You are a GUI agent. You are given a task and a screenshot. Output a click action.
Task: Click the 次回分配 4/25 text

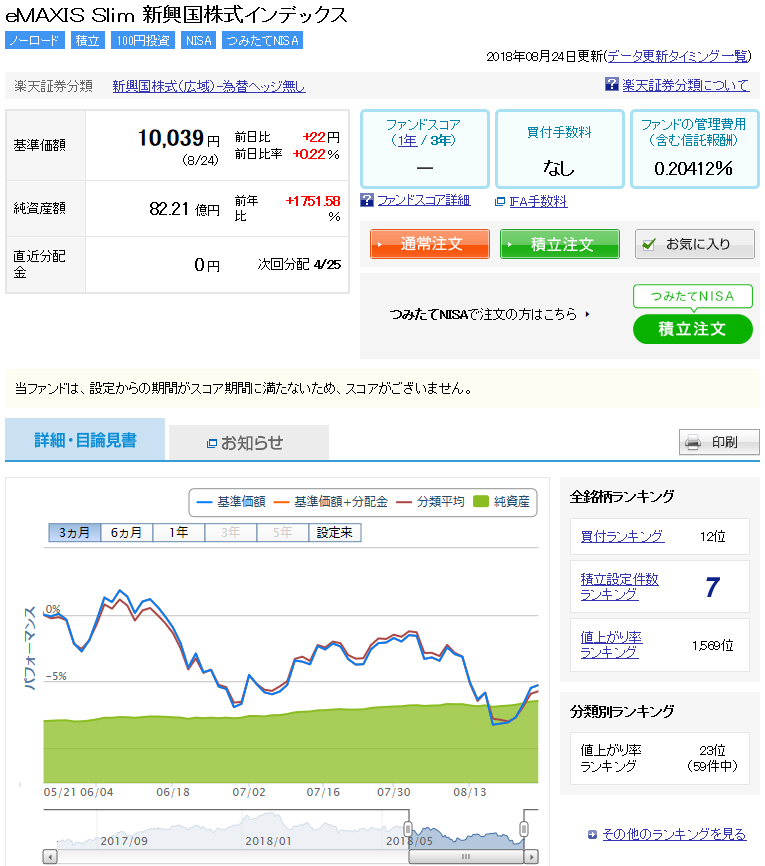point(299,265)
